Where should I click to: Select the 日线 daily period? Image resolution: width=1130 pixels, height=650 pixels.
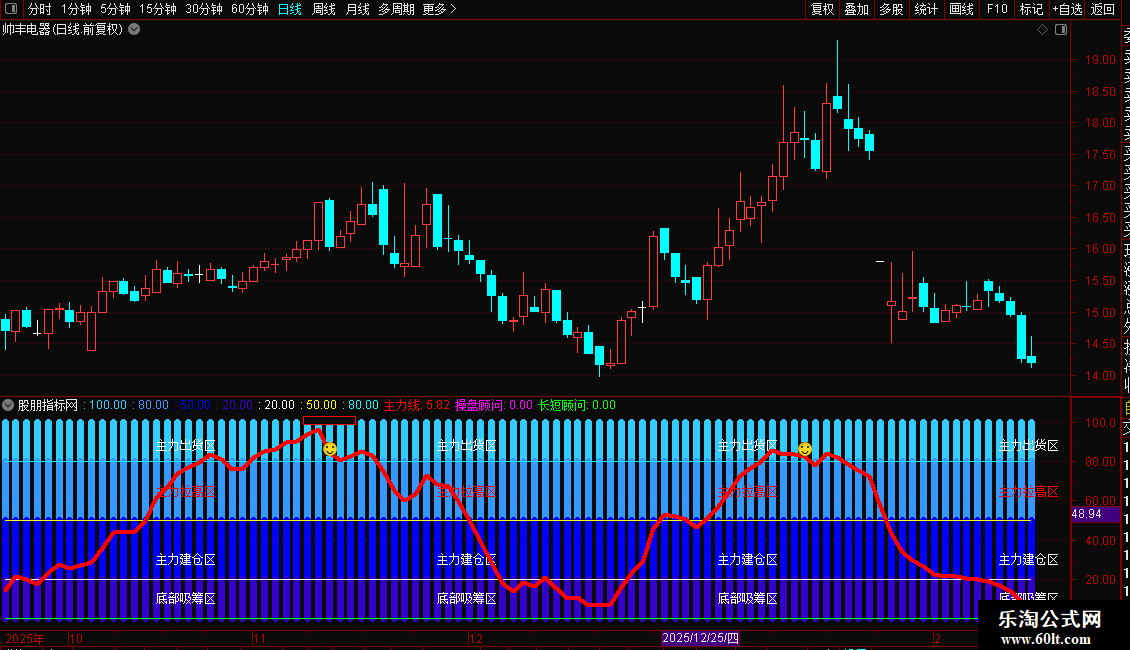point(290,9)
